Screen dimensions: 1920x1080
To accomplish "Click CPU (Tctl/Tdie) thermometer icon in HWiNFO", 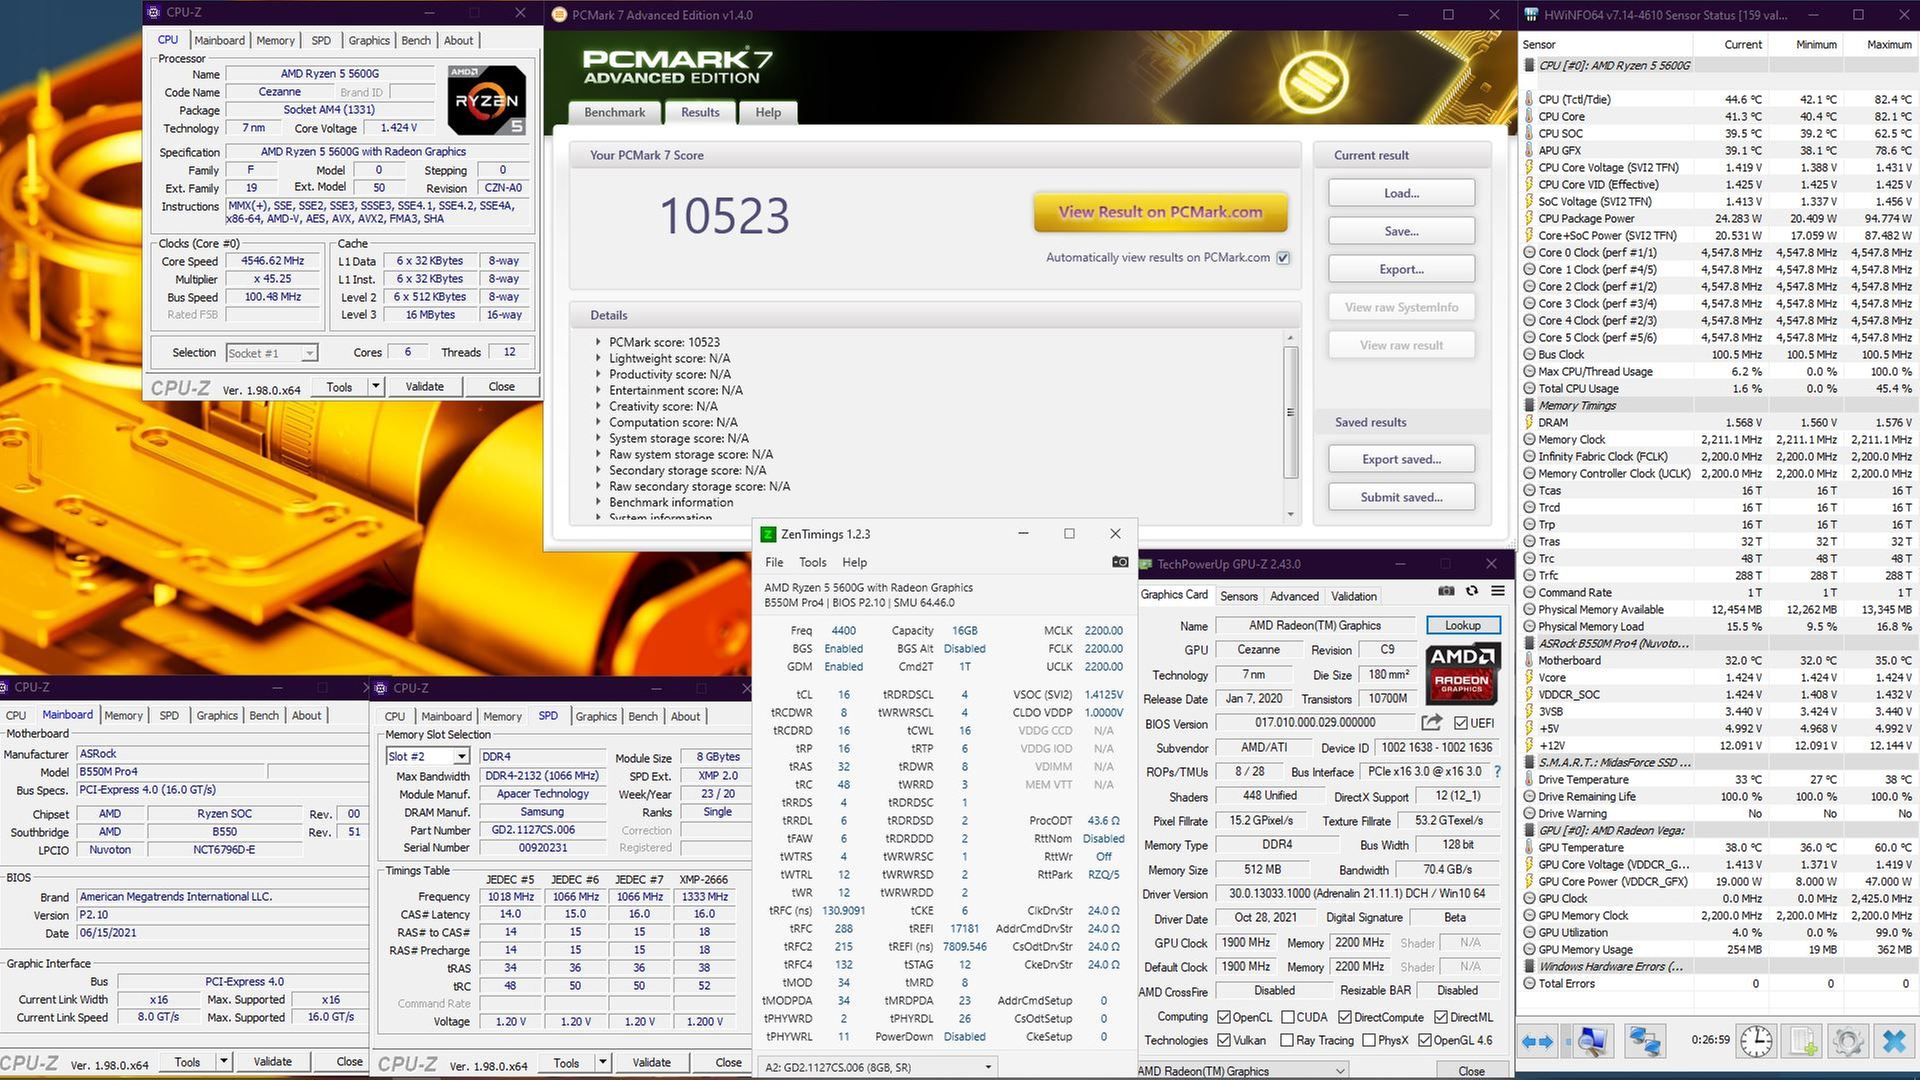I will pos(1529,99).
